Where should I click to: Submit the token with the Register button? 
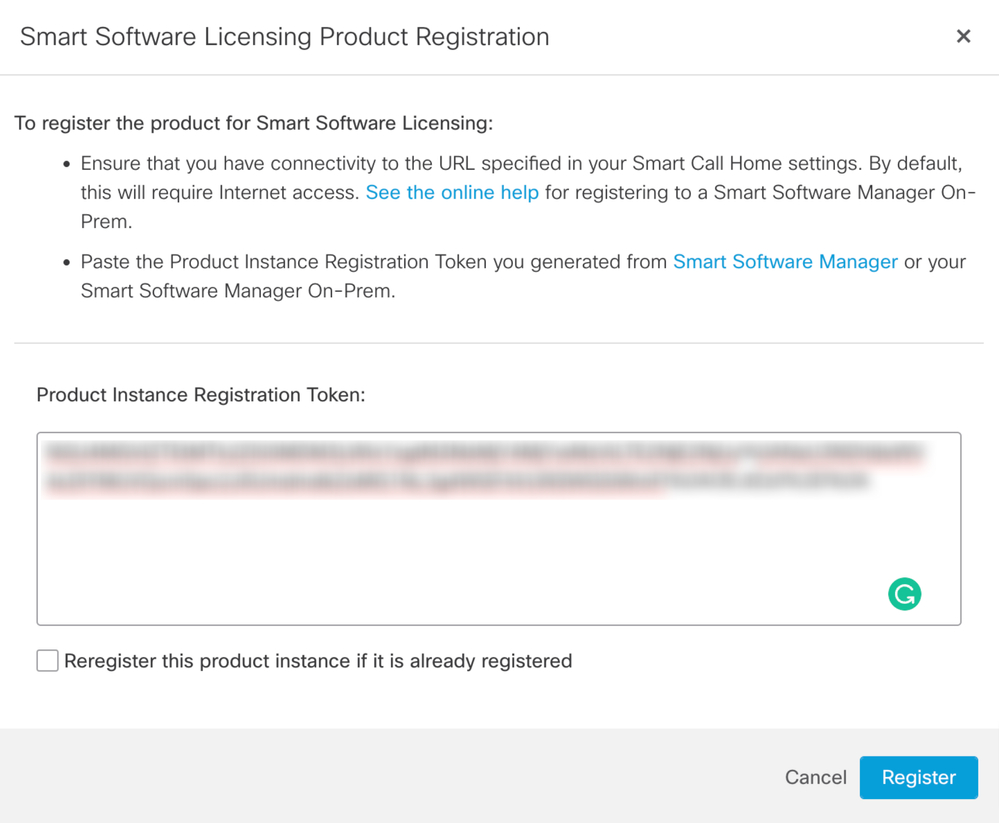918,777
